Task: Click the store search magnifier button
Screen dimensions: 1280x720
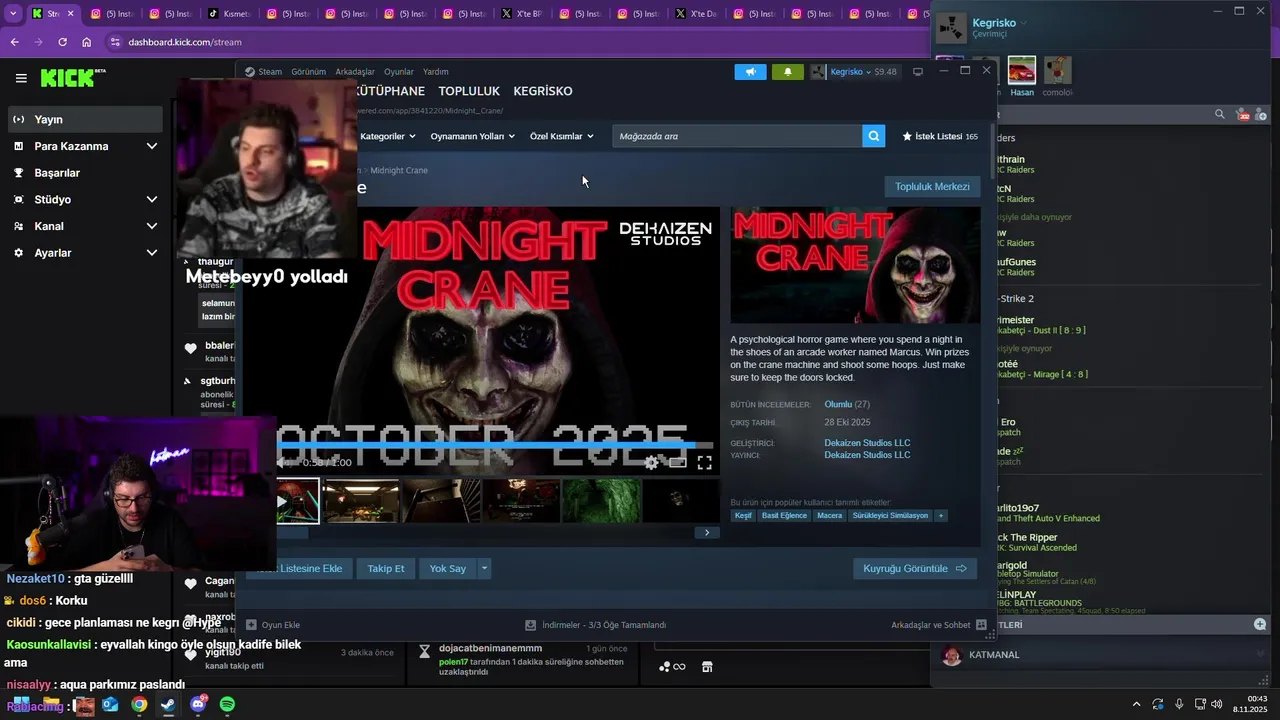Action: [874, 136]
